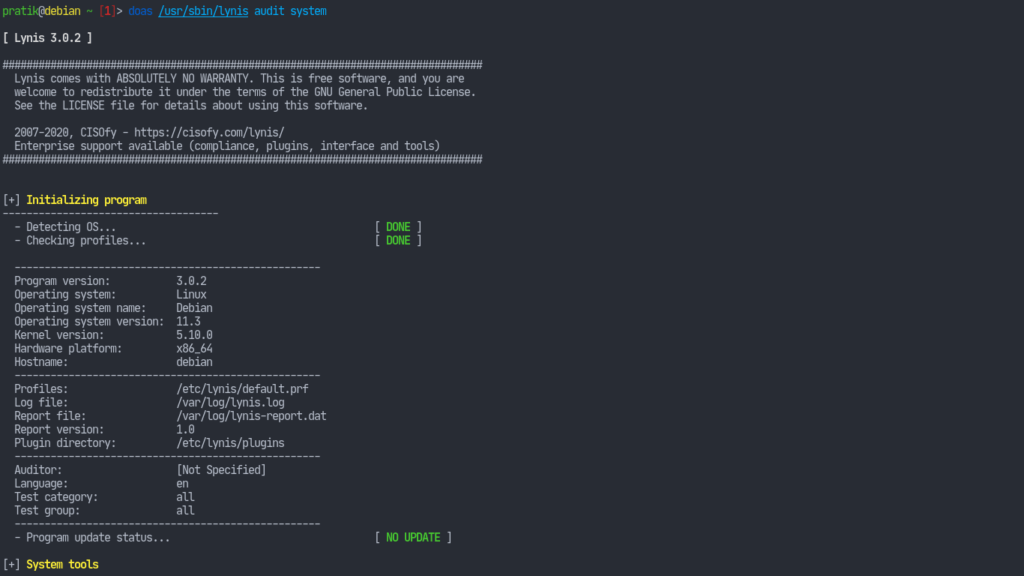Click the '[+]' marker before Initializing program
Viewport: 1024px width, 576px height.
click(x=11, y=200)
